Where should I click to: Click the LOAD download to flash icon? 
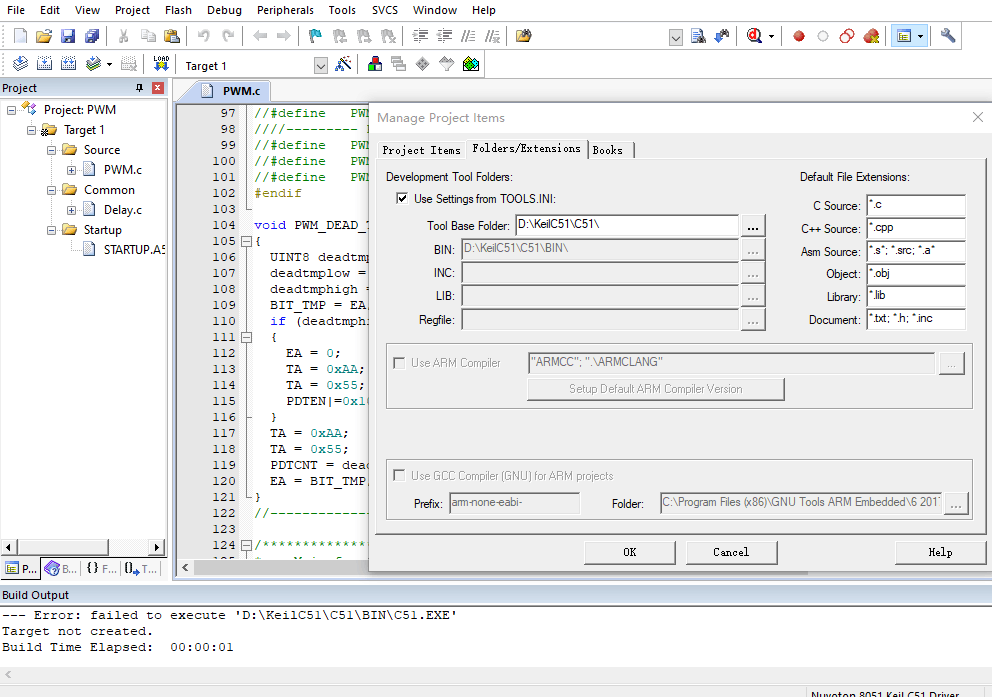[161, 64]
